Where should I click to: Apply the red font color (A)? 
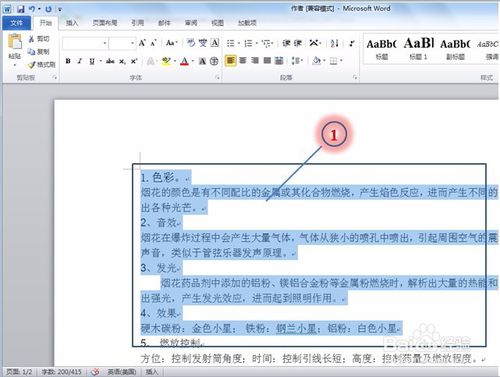(x=184, y=61)
